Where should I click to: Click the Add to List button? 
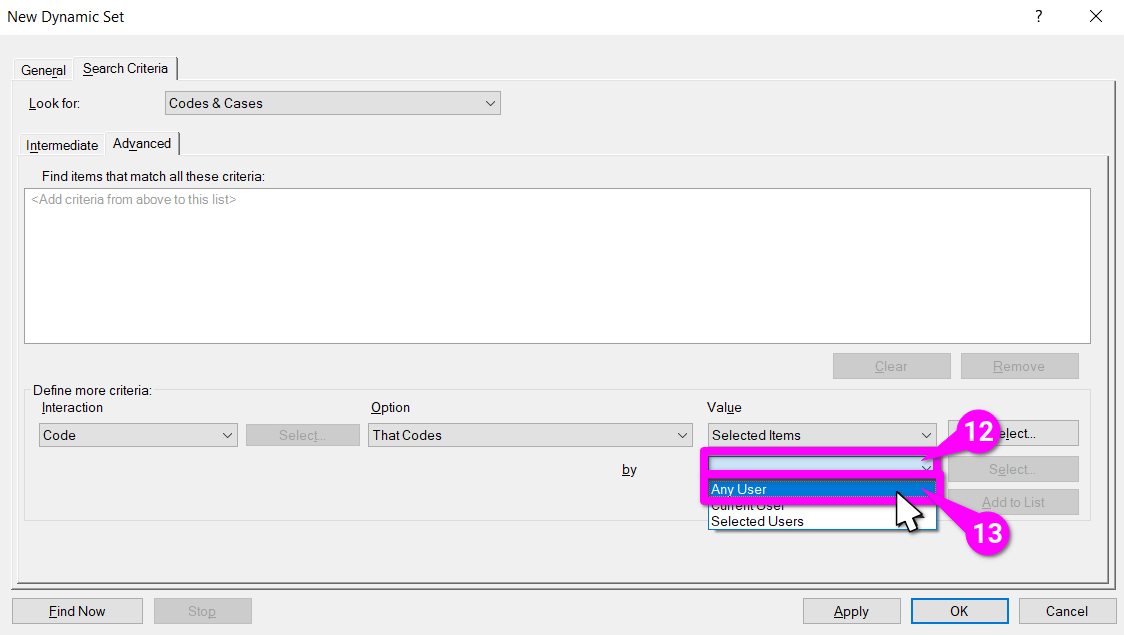tap(1013, 502)
